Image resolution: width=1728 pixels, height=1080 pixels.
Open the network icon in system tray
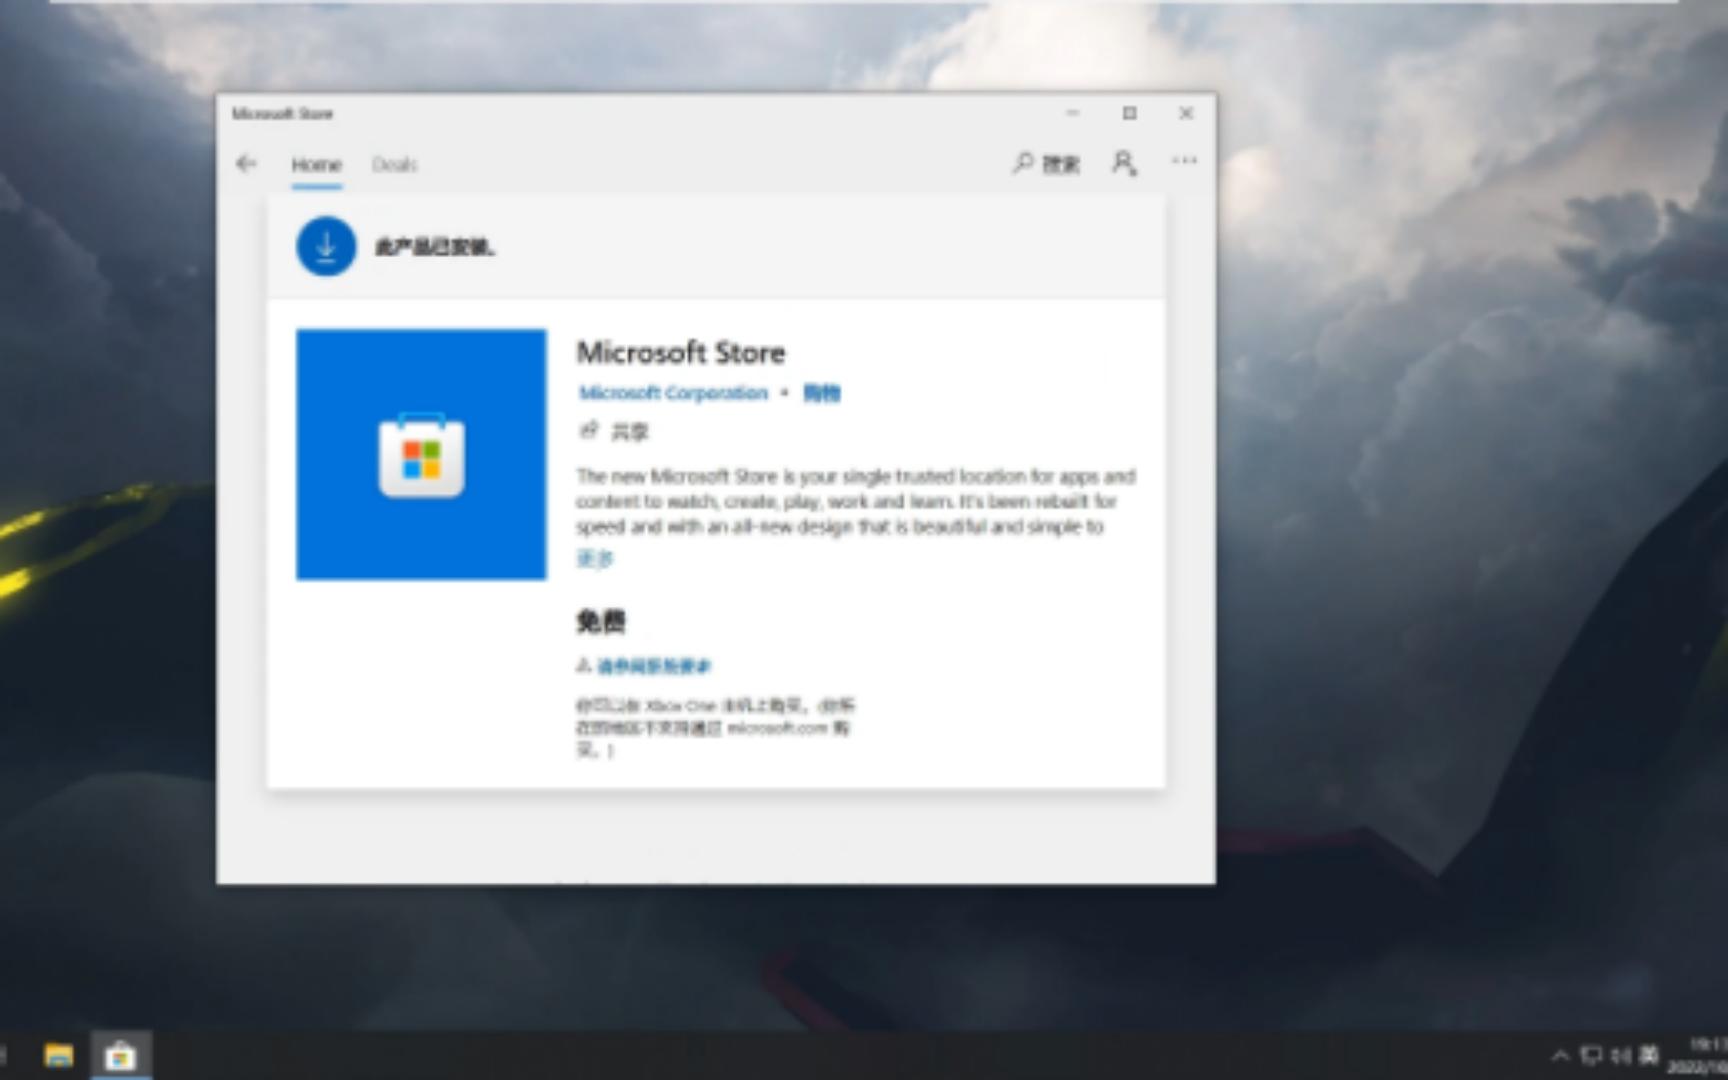pos(1591,1055)
